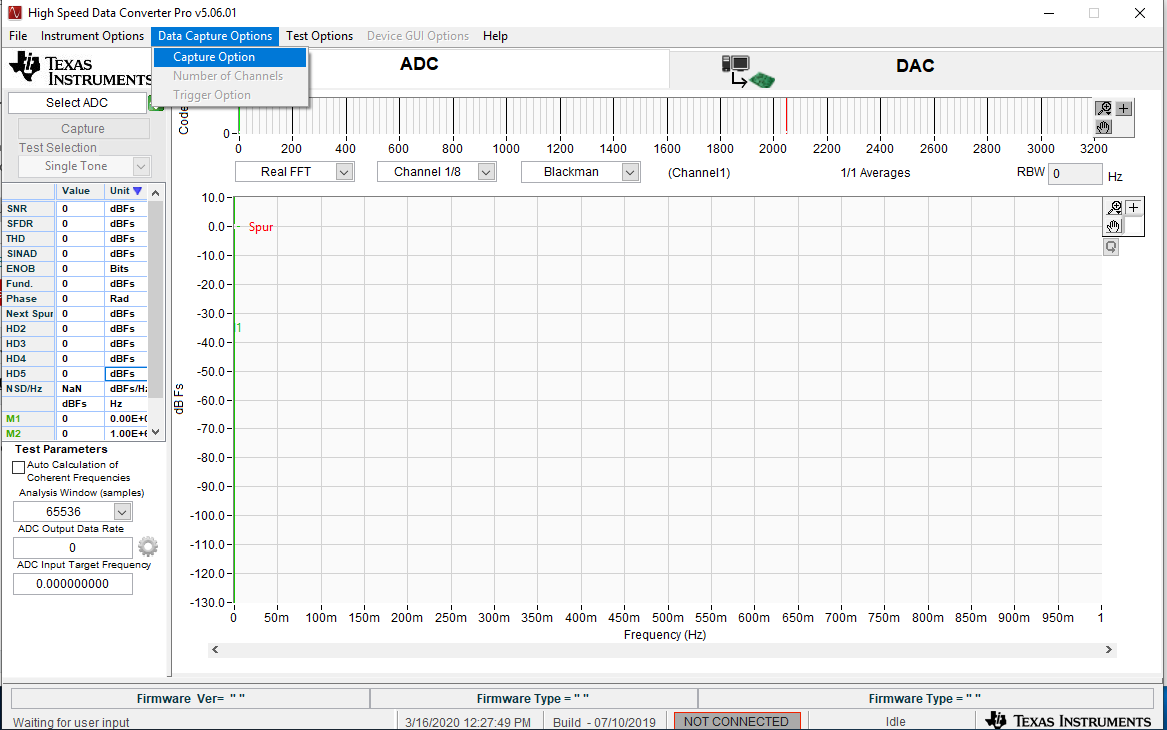
Task: Click the M1 marker row label
Action: click(28, 419)
